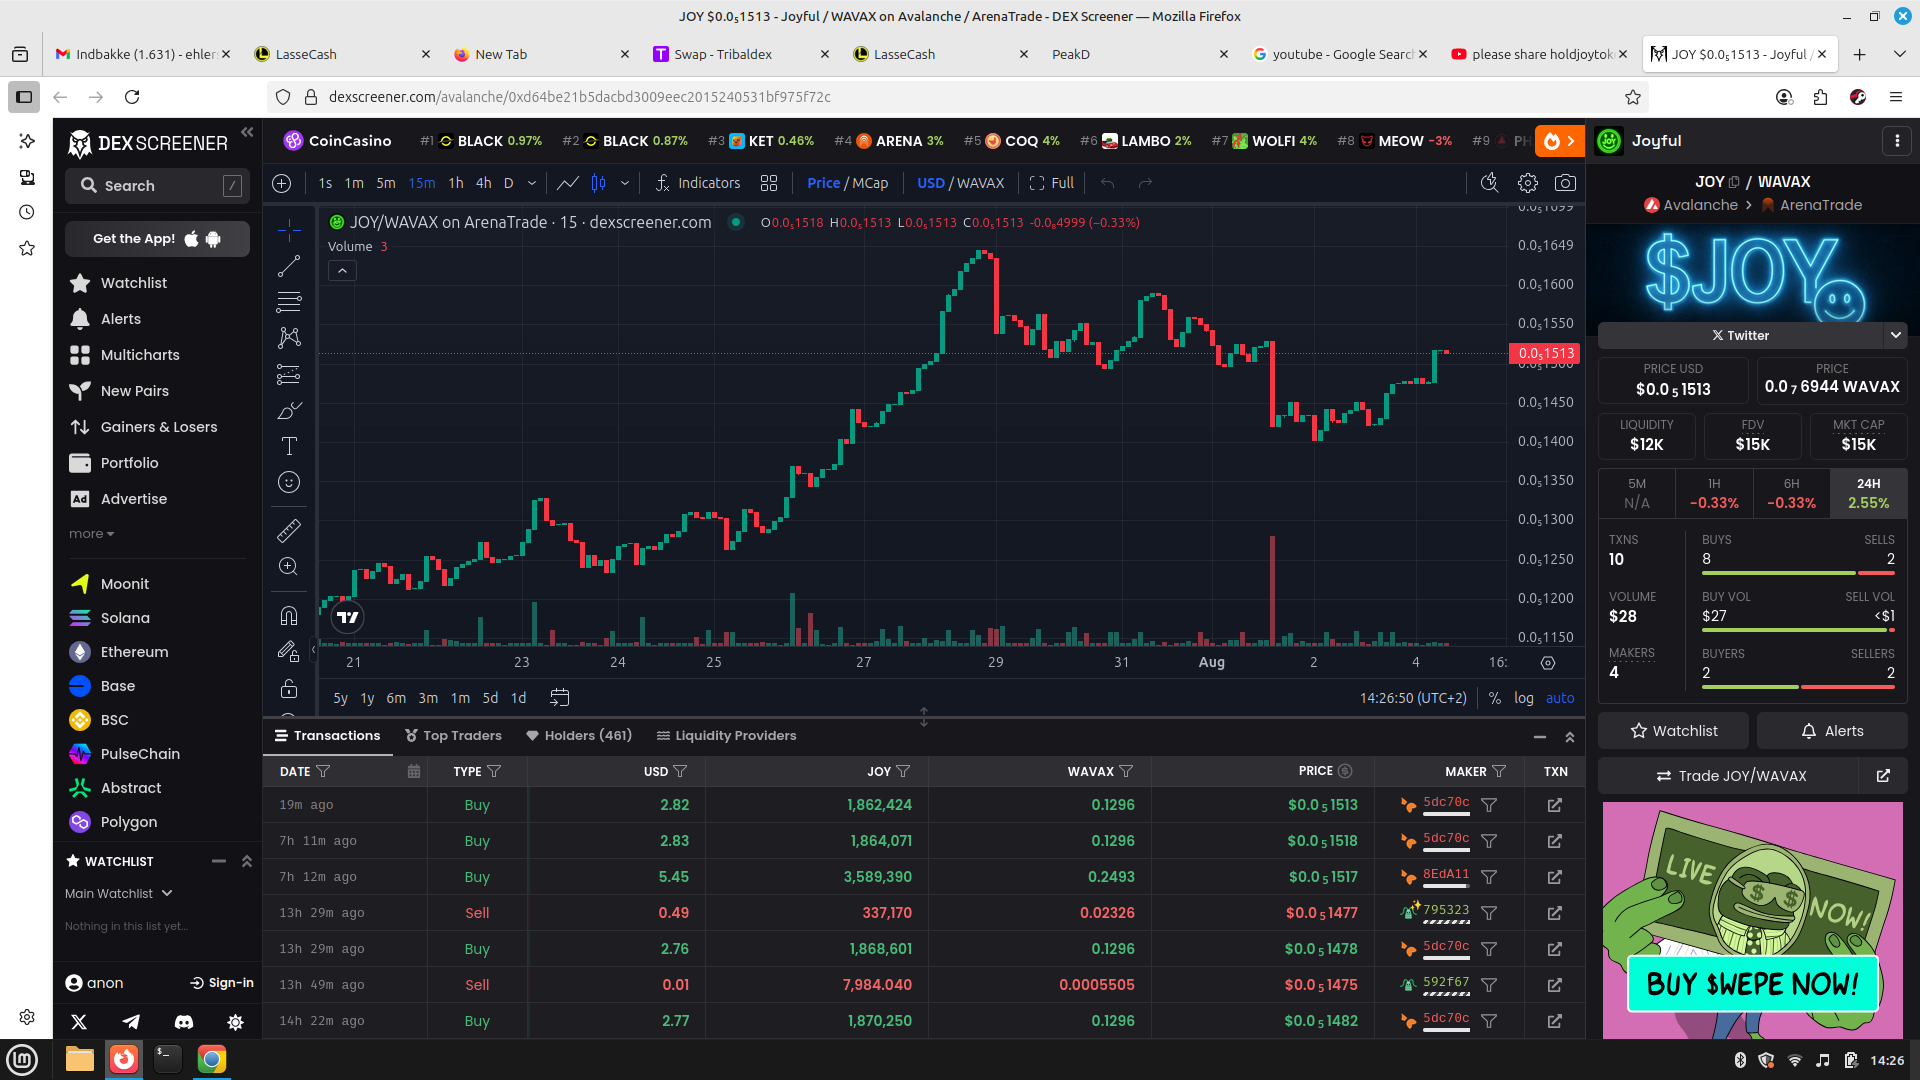Screen dimensions: 1920x1080
Task: Open the chart layout grid selector
Action: [x=769, y=183]
